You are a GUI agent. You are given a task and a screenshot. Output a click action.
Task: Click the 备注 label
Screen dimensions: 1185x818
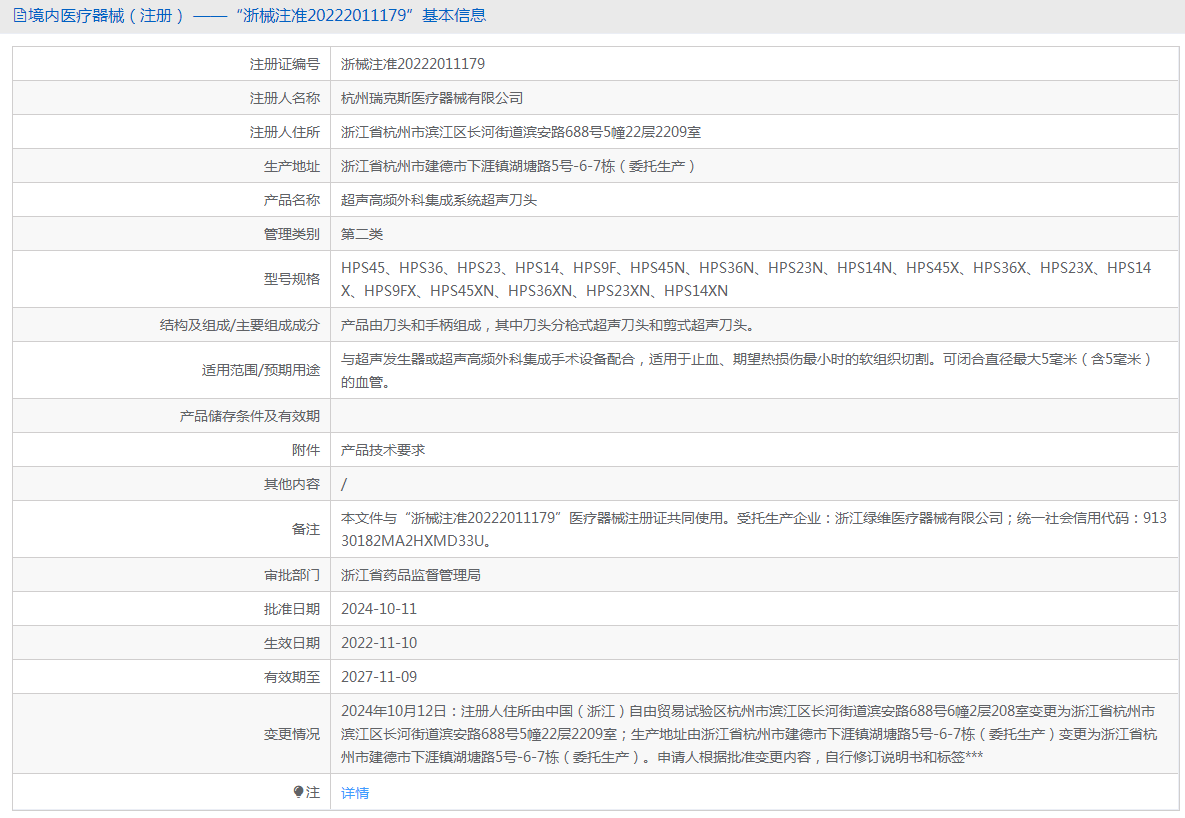[306, 529]
